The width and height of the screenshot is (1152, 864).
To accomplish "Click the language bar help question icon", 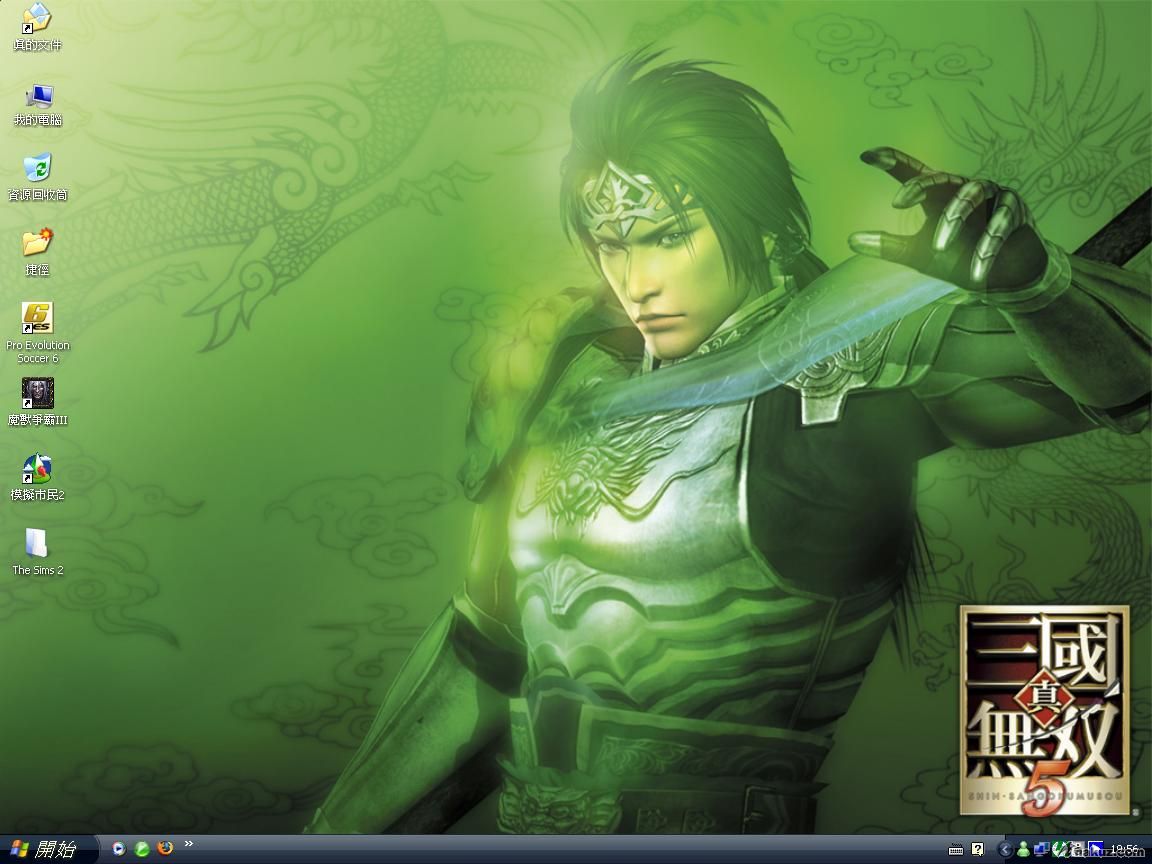I will pos(978,849).
